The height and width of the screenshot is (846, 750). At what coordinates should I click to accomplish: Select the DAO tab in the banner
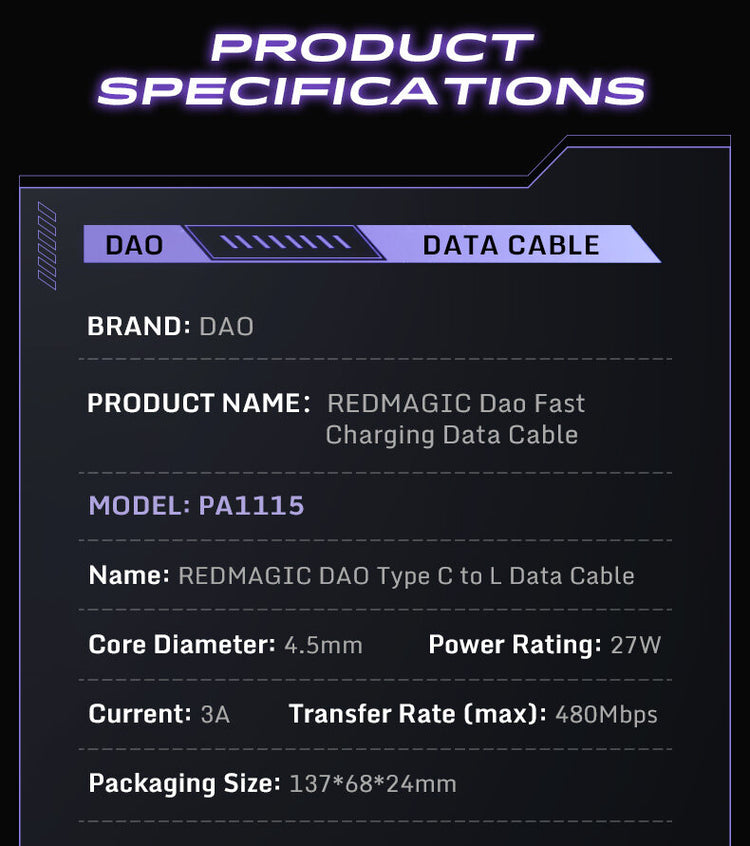(x=134, y=244)
